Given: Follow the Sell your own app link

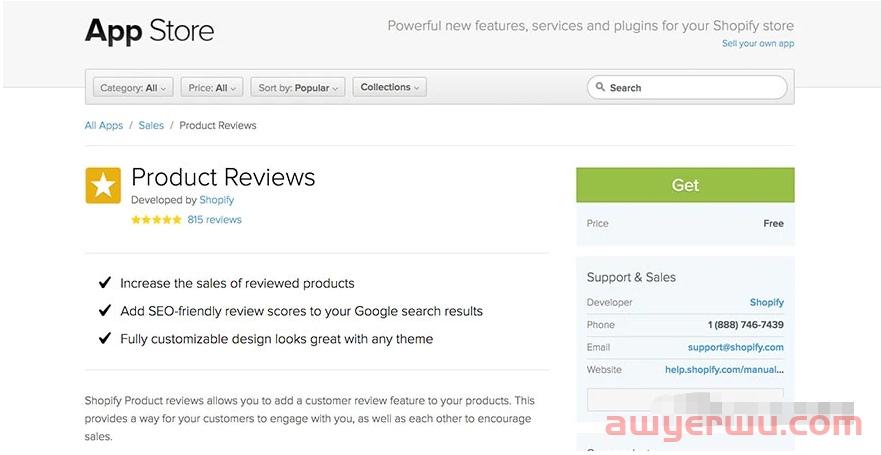Looking at the screenshot, I should point(757,44).
